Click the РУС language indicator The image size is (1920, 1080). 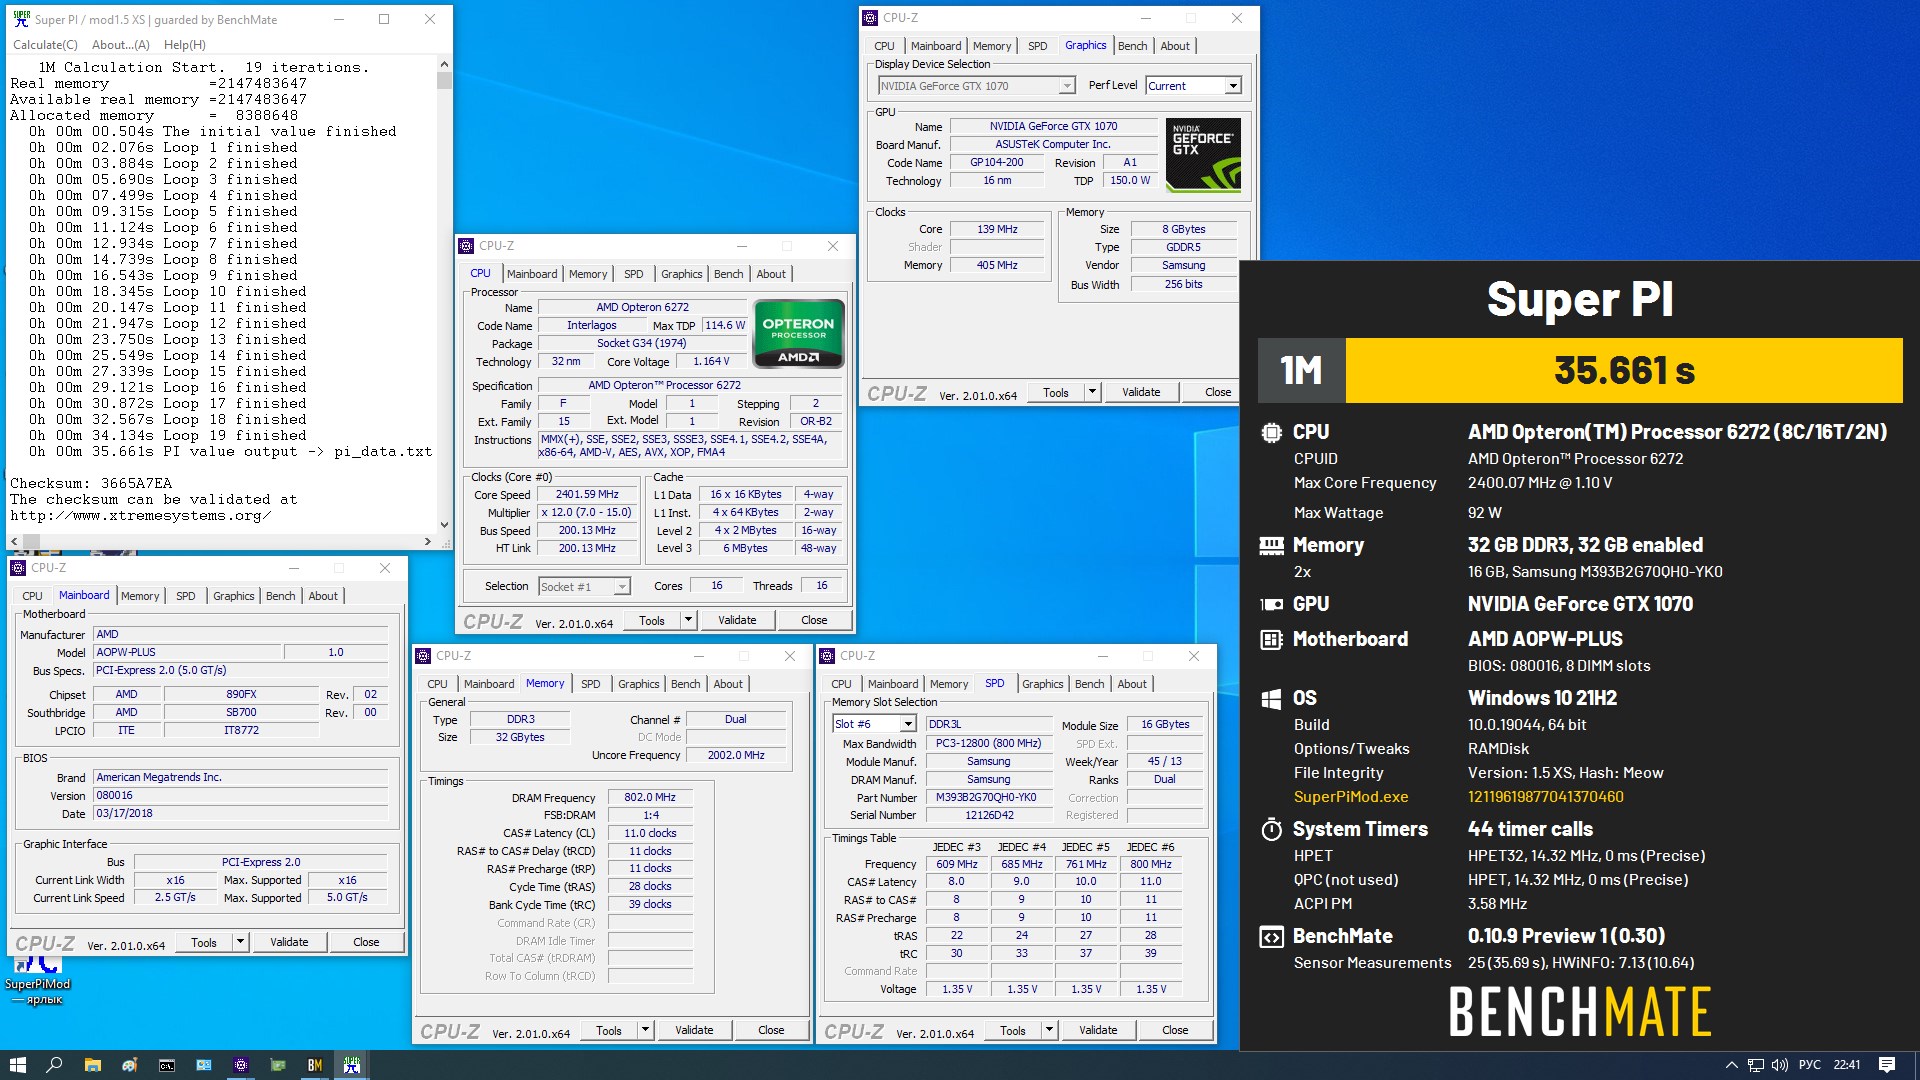(x=1810, y=1065)
